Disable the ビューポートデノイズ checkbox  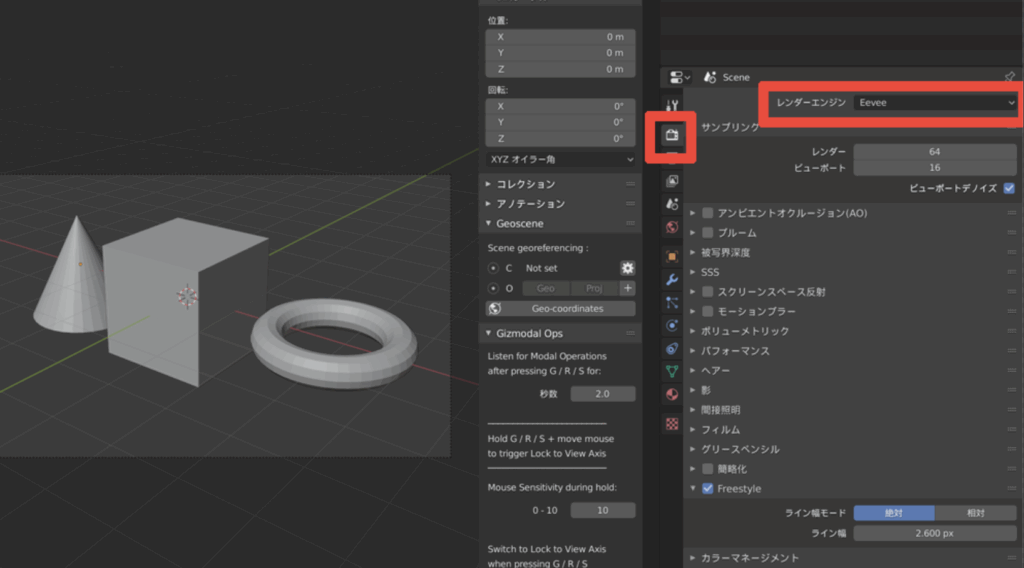pos(1009,187)
